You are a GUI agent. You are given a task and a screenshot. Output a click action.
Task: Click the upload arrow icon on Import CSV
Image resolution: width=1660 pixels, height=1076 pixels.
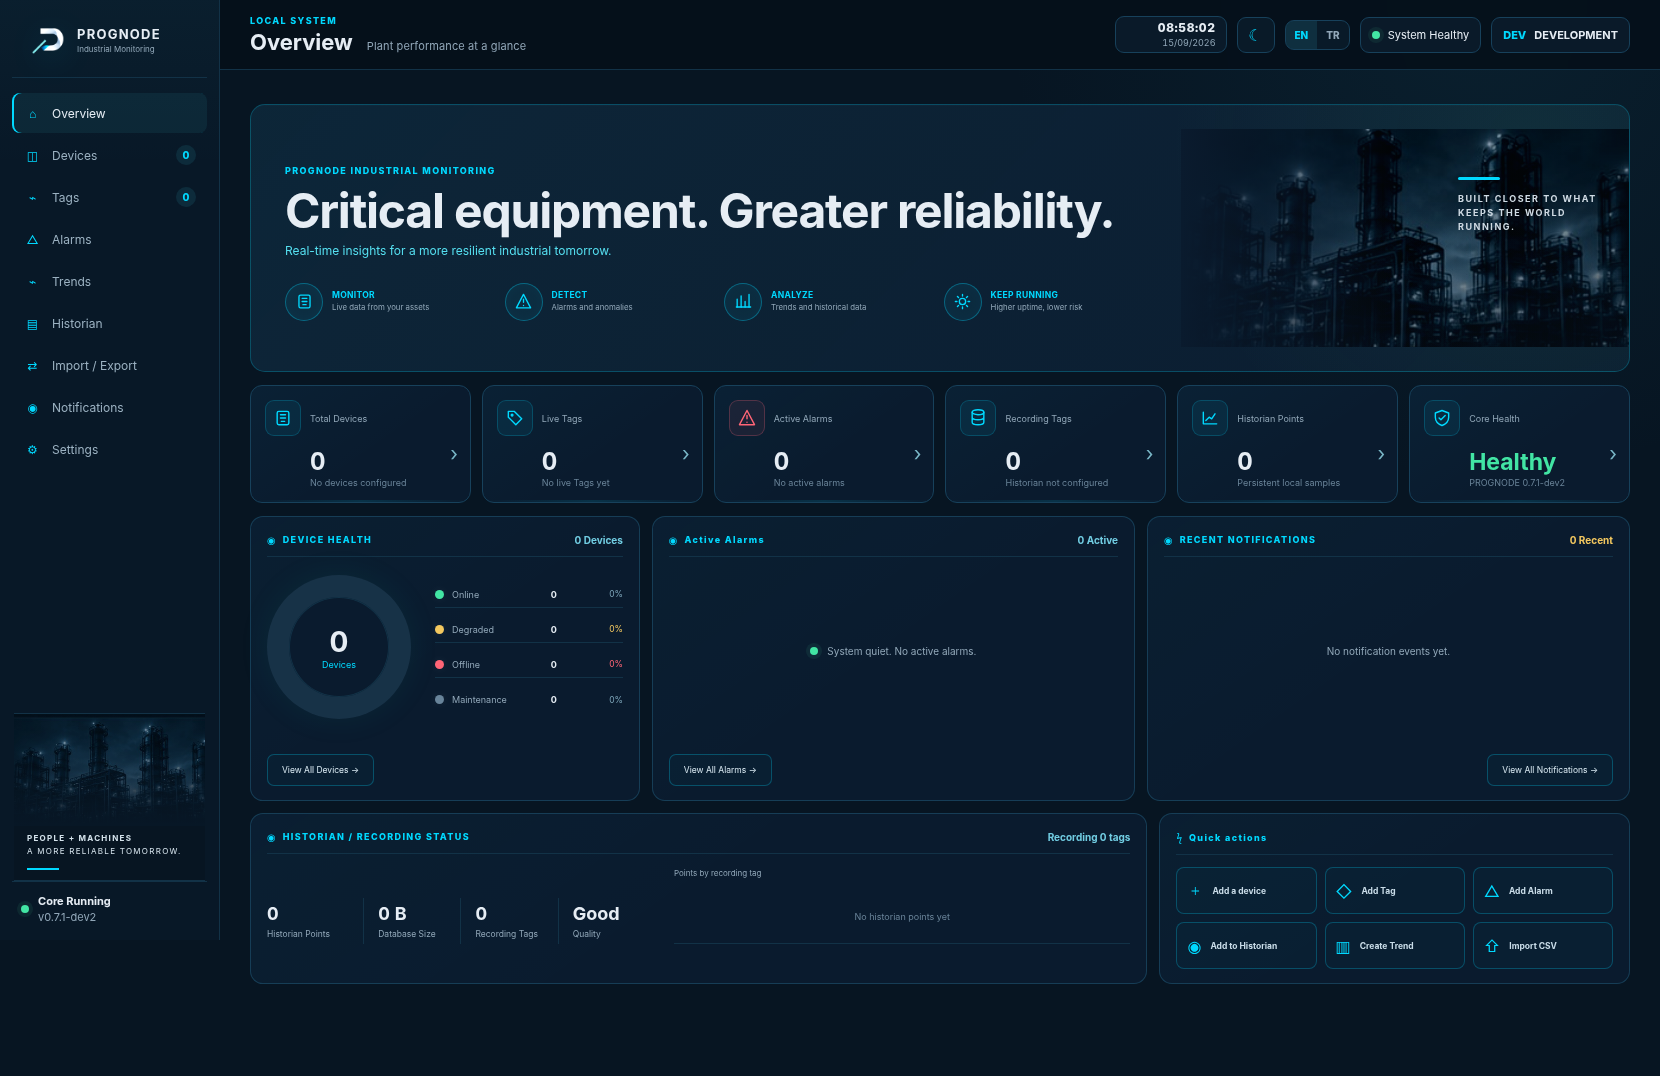pyautogui.click(x=1492, y=946)
